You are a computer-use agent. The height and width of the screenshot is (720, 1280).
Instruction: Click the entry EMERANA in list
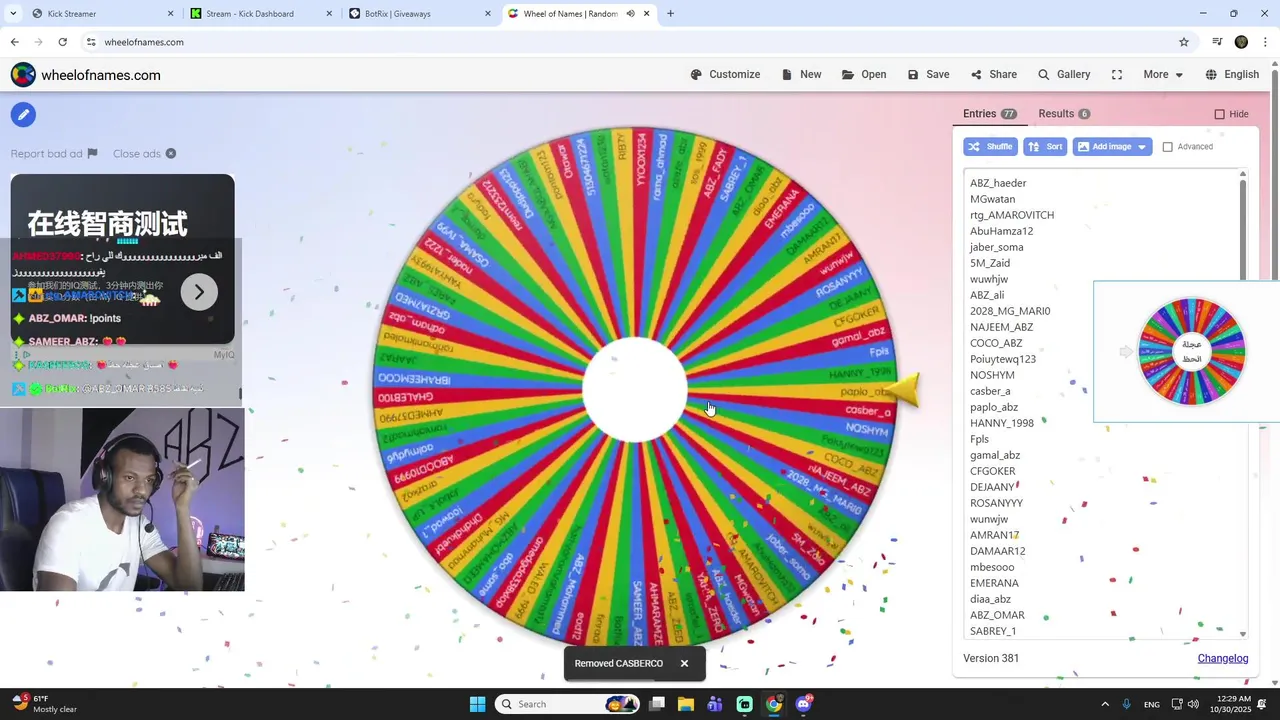(994, 583)
